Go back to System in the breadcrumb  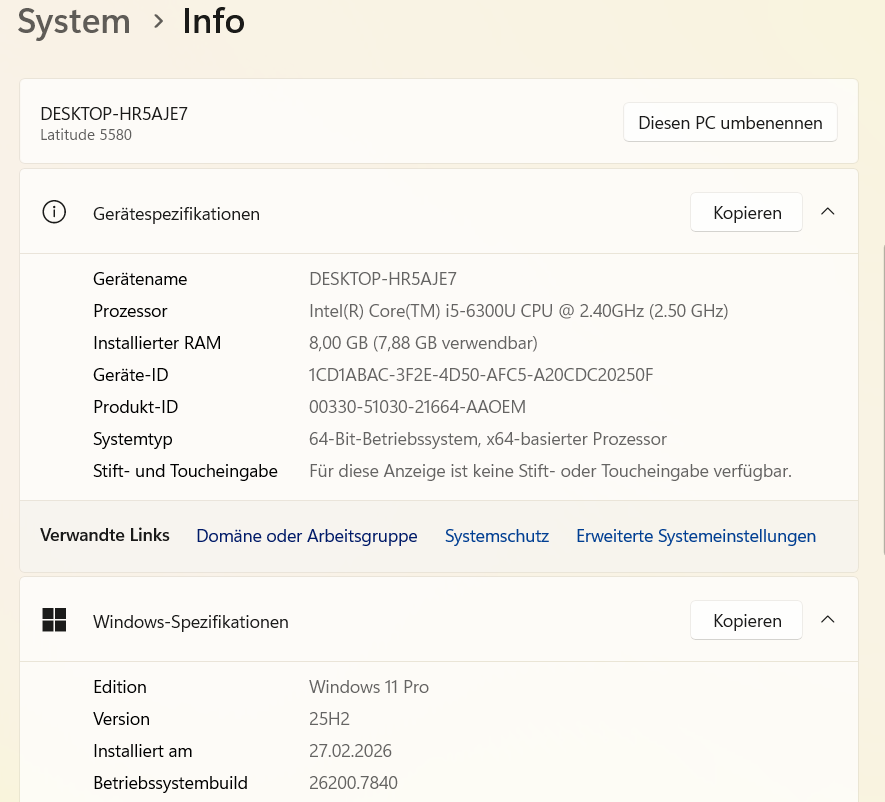click(74, 21)
